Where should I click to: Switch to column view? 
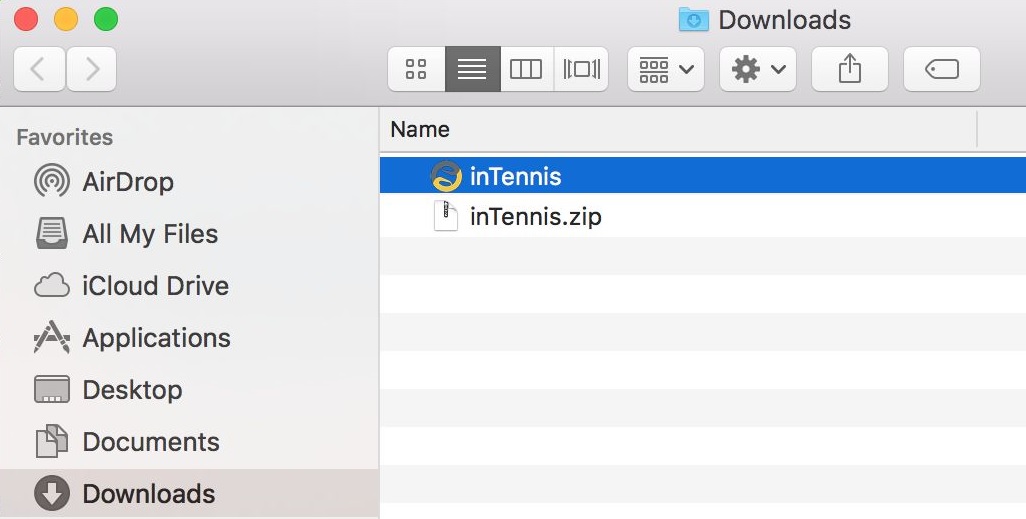(527, 69)
